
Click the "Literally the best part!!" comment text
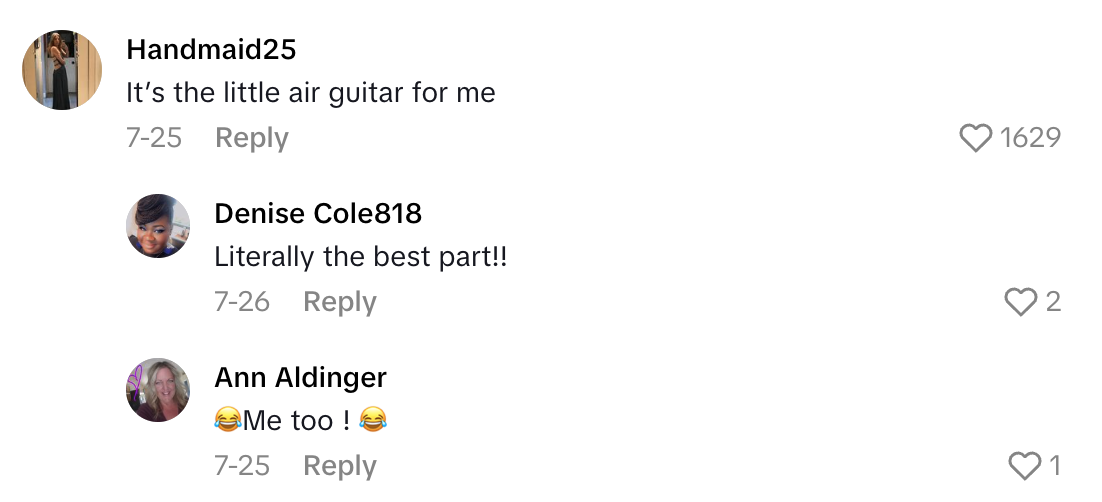click(x=361, y=257)
